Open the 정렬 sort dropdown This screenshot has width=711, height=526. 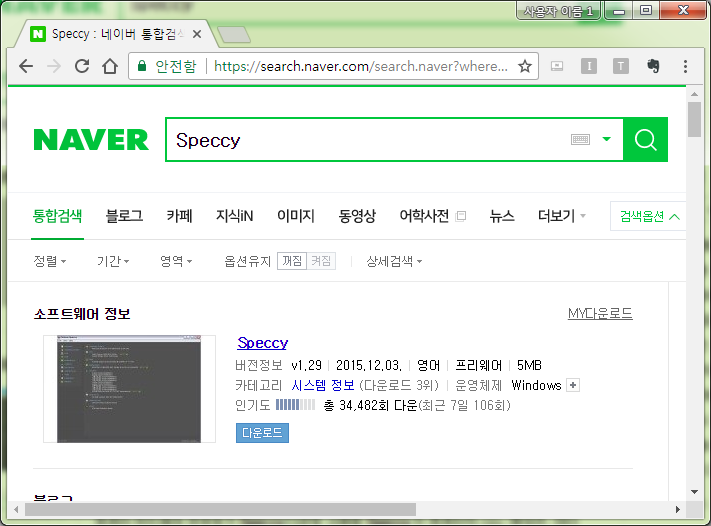(x=50, y=261)
